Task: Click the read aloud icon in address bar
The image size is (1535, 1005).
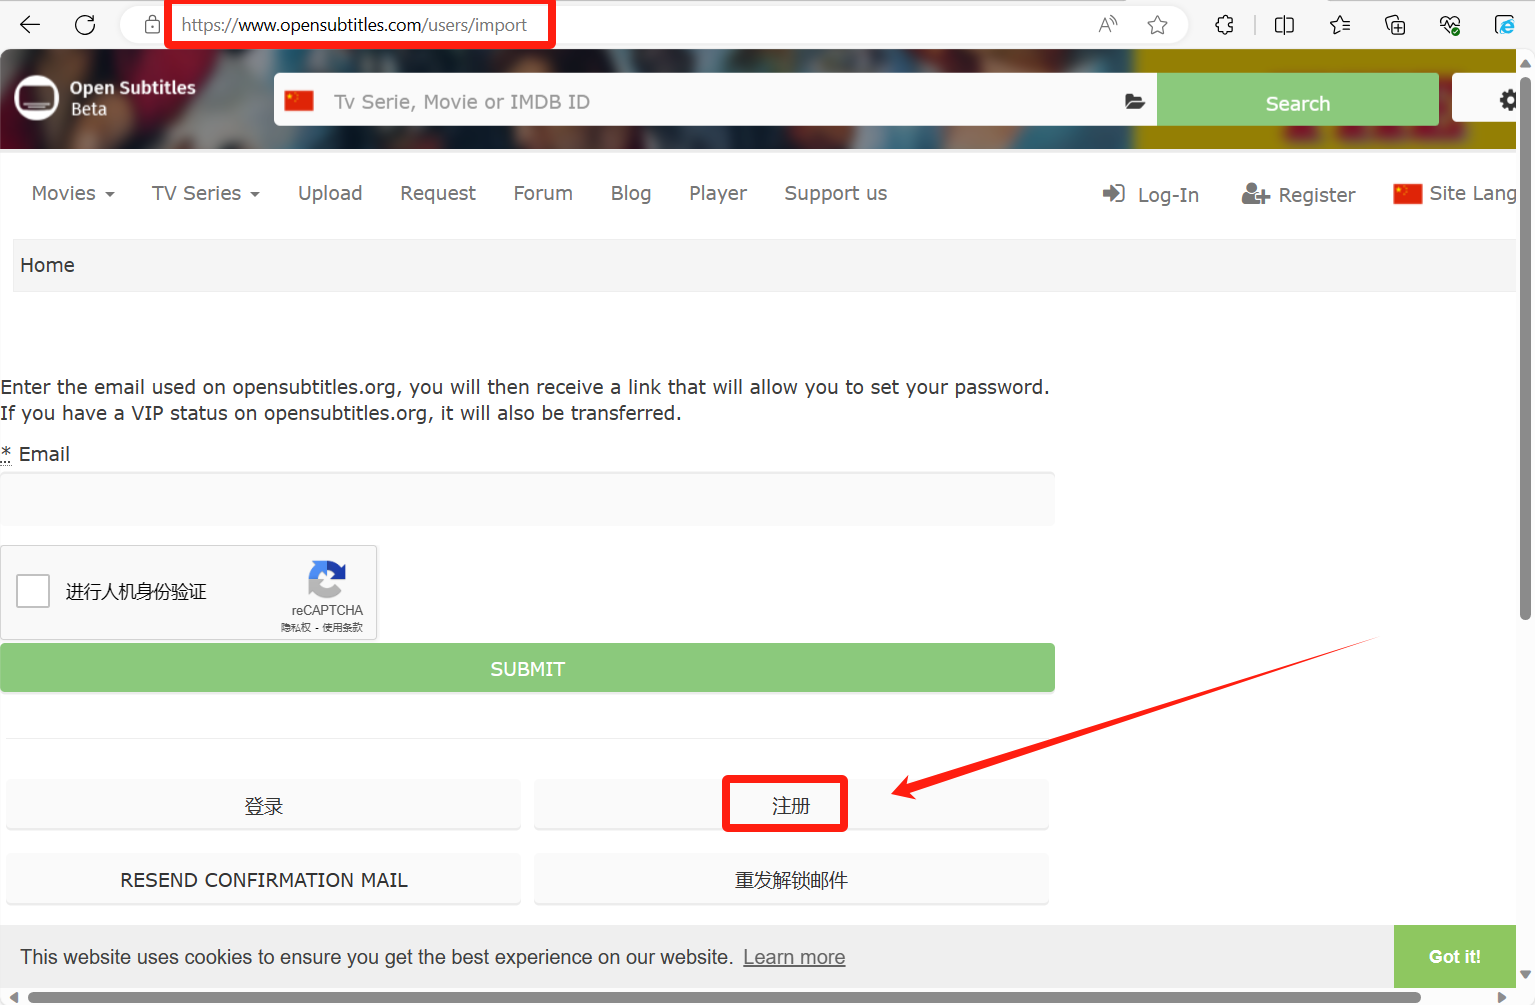Action: [1107, 25]
